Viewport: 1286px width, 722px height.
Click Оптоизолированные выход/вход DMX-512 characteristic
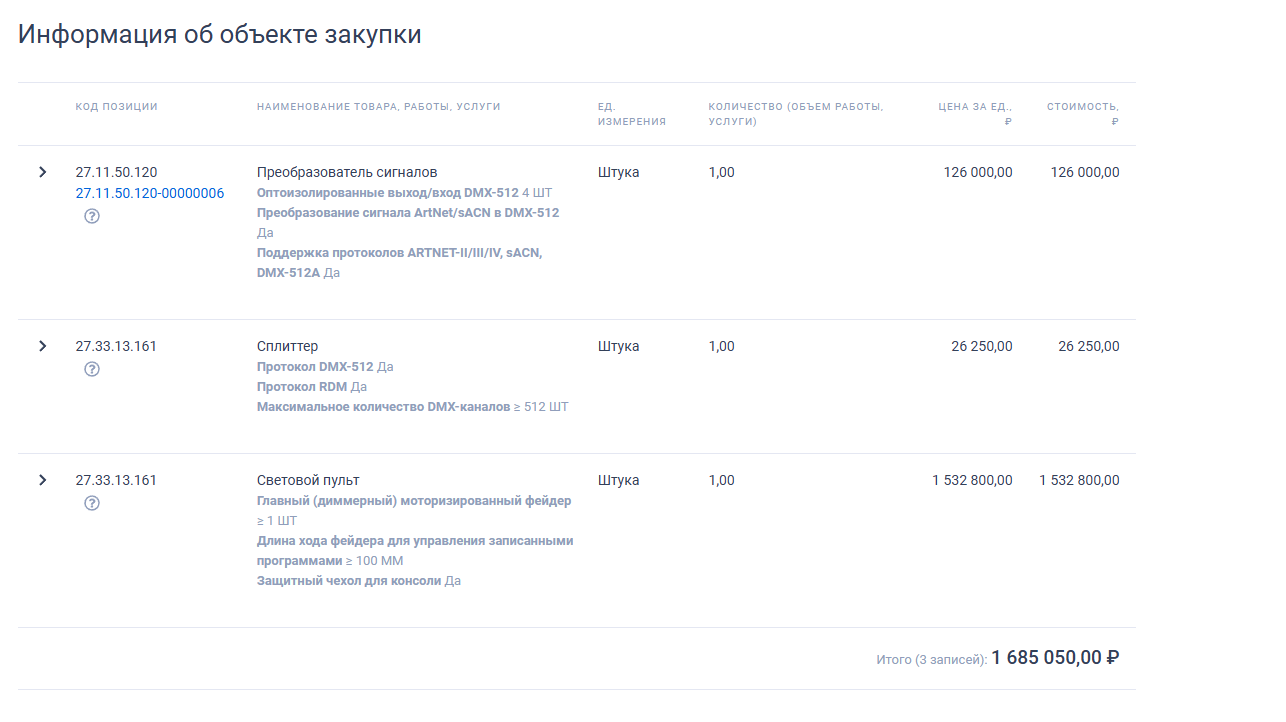388,192
